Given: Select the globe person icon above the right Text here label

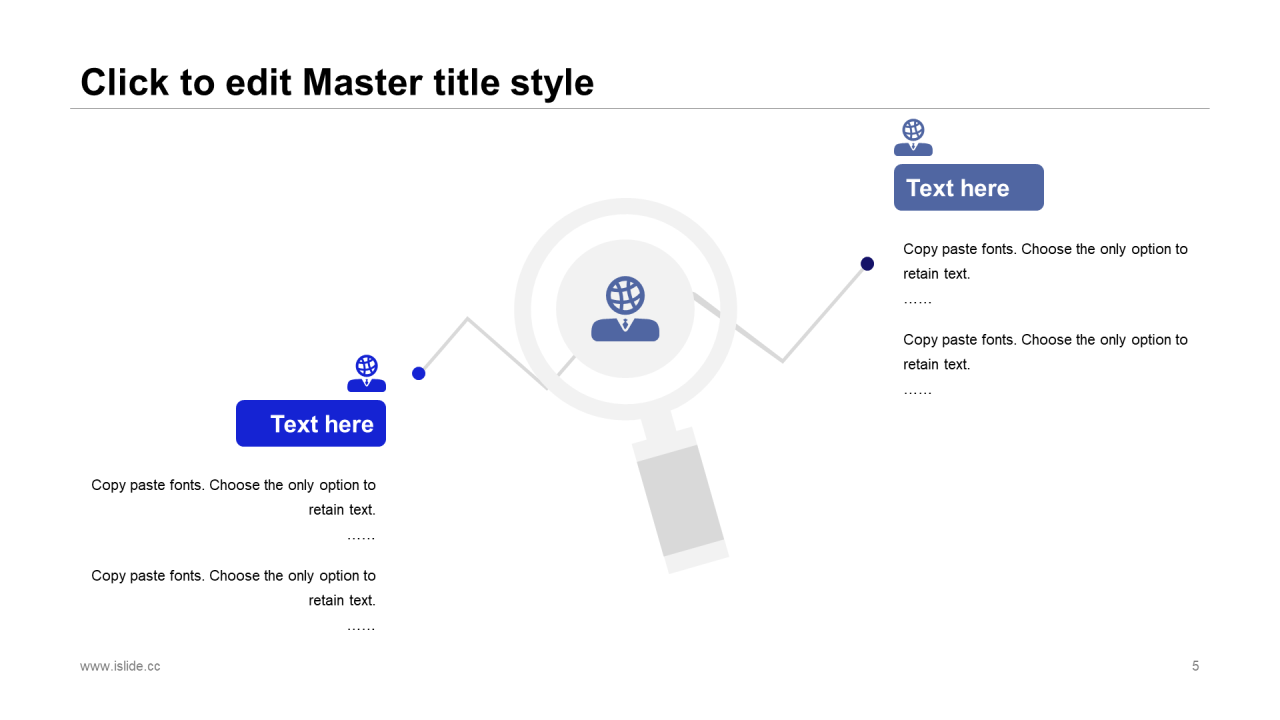Looking at the screenshot, I should (913, 137).
